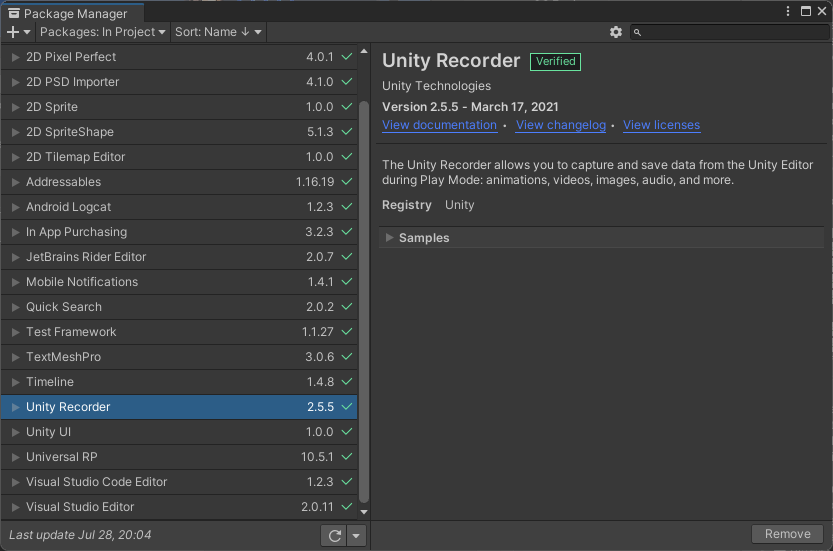The image size is (833, 551).
Task: Expand the Universal RP package entry
Action: (15, 456)
